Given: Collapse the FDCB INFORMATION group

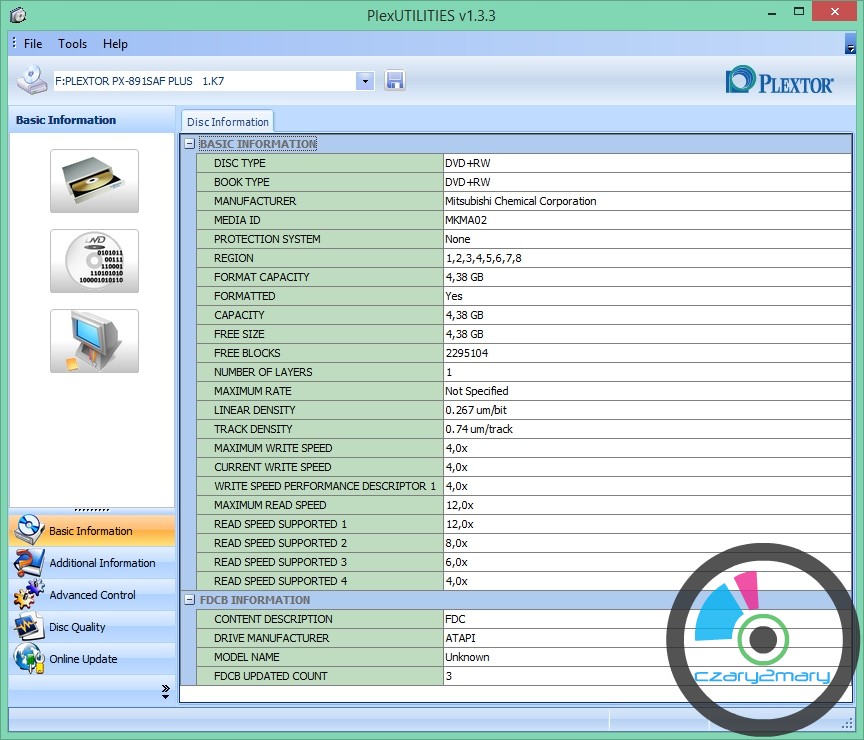Looking at the screenshot, I should click(189, 600).
